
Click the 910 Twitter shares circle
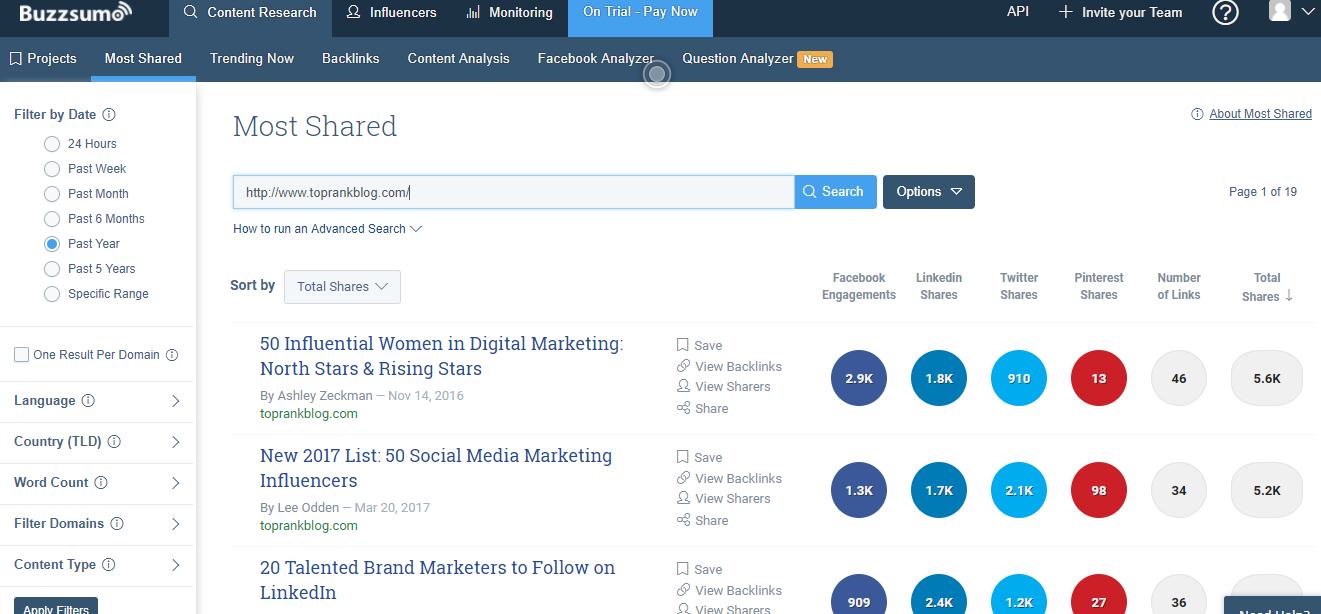[x=1019, y=378]
